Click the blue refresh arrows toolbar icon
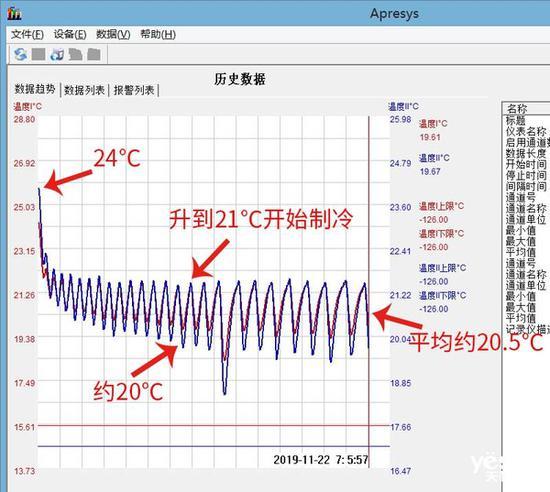This screenshot has width=550, height=492. click(21, 54)
